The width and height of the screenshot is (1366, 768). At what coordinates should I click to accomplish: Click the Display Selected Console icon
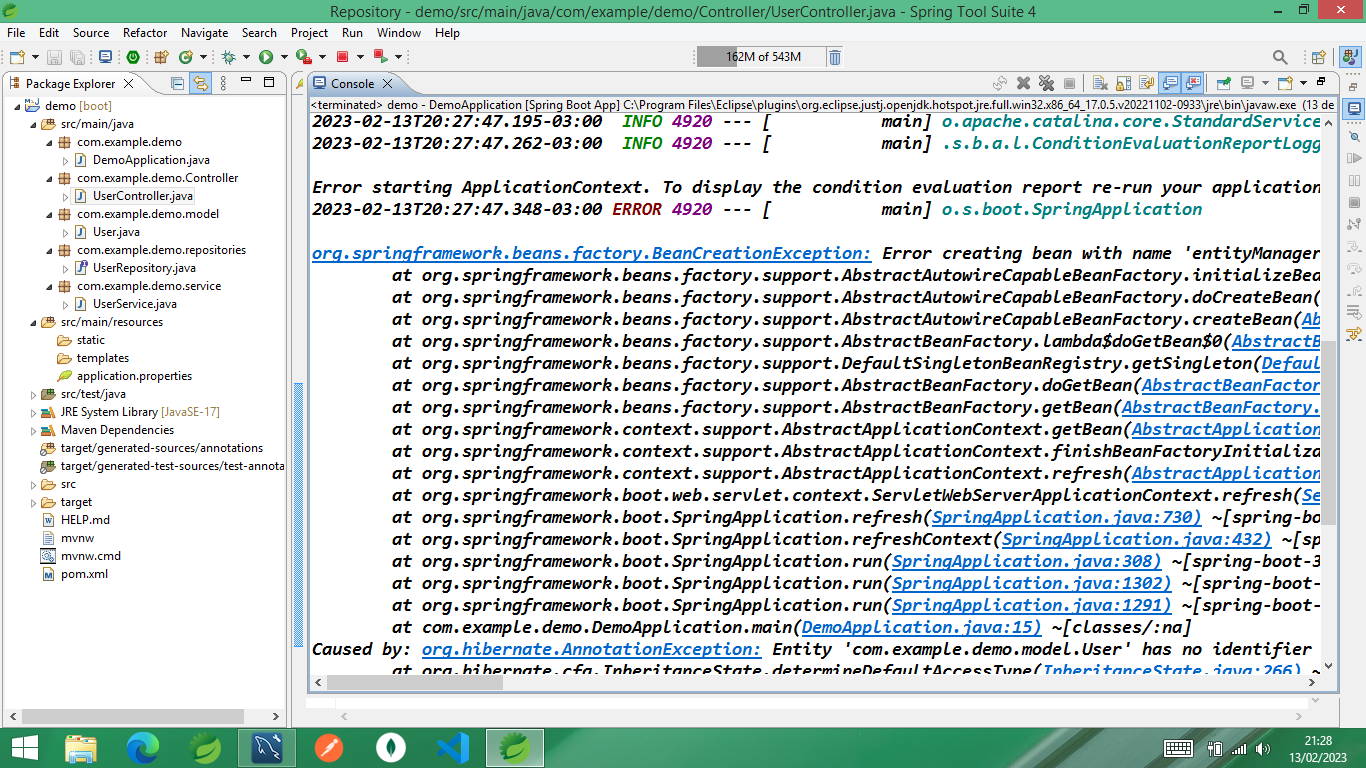click(x=1247, y=83)
